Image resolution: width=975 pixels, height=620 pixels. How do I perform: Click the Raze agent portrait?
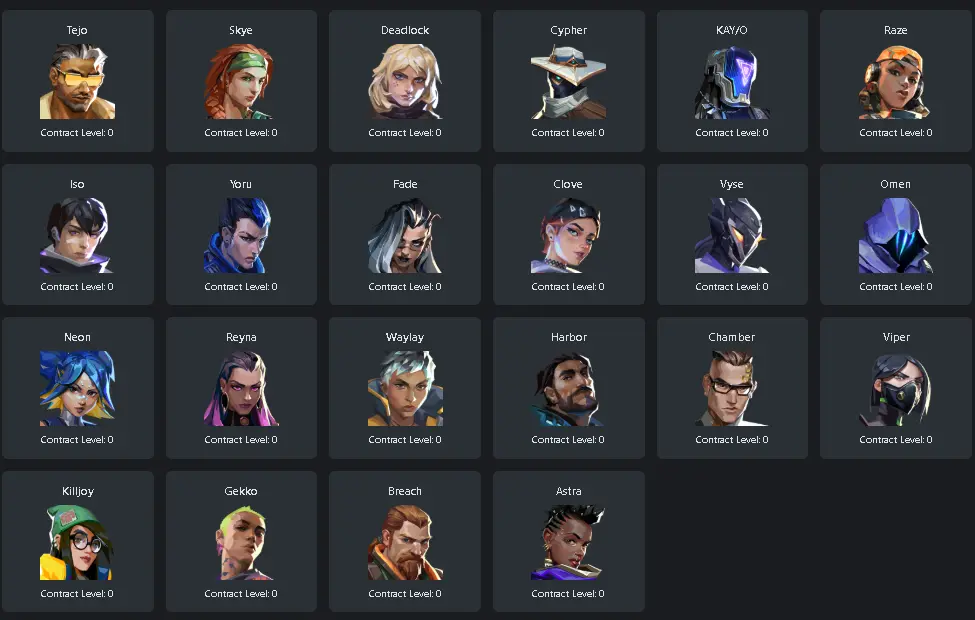895,81
